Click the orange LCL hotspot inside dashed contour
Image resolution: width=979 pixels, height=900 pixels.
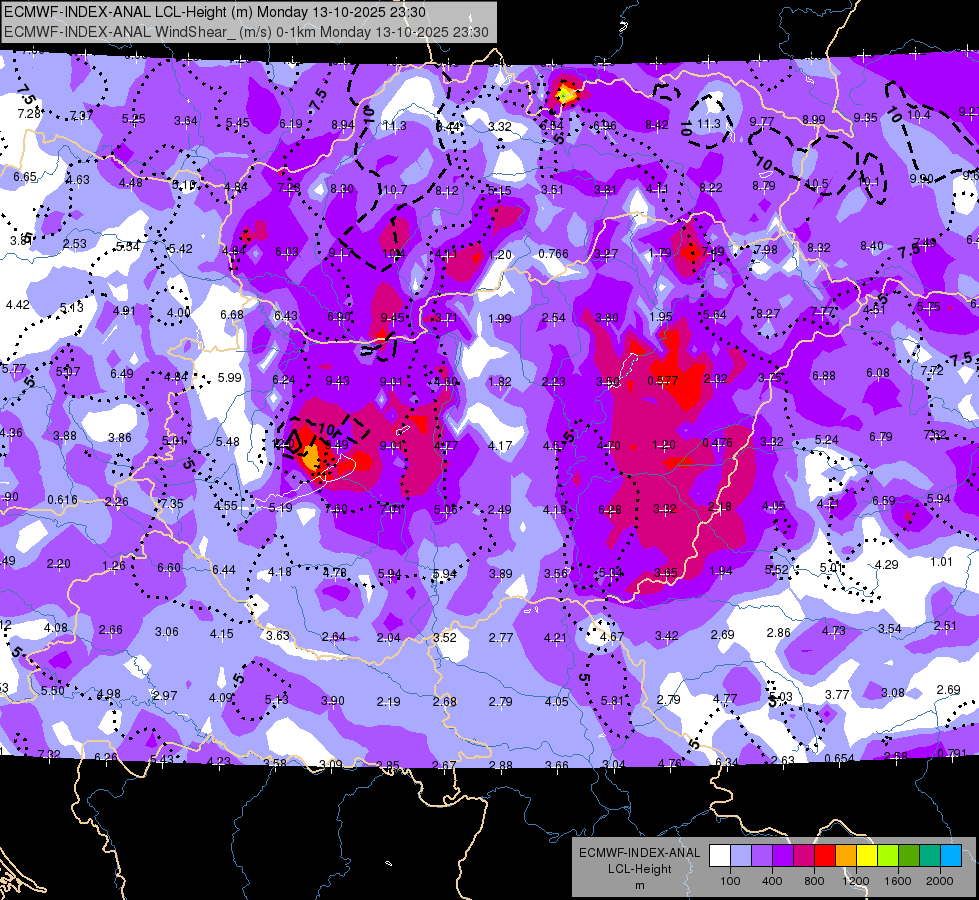309,455
